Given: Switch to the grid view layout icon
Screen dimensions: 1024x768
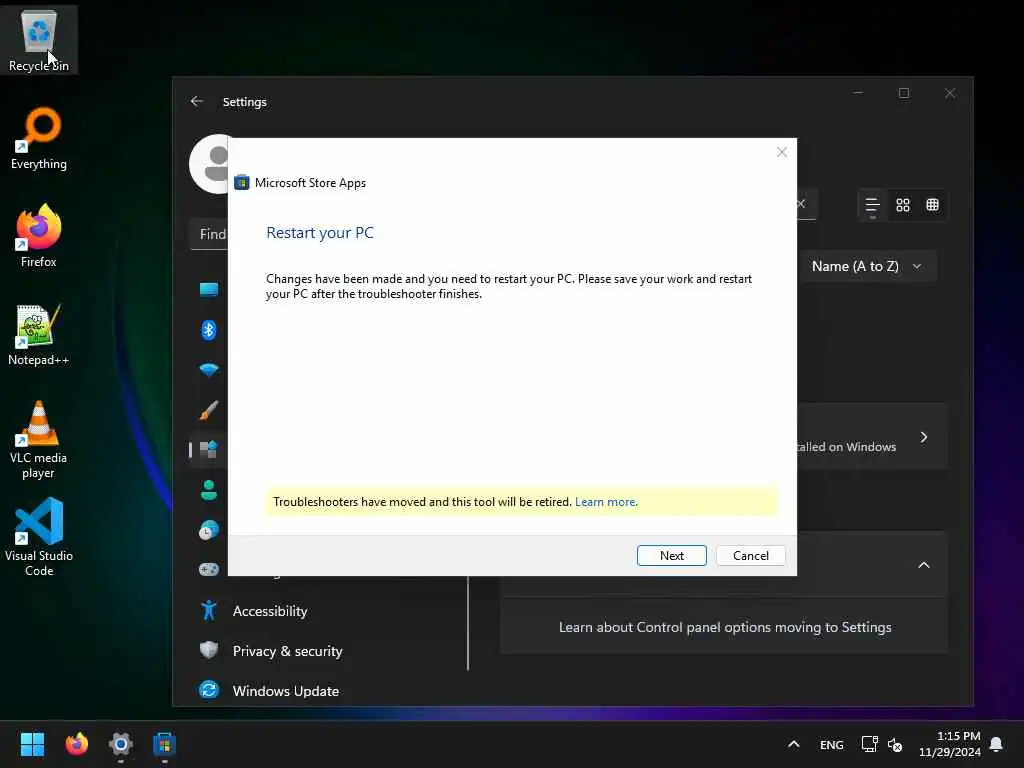Looking at the screenshot, I should pyautogui.click(x=903, y=205).
